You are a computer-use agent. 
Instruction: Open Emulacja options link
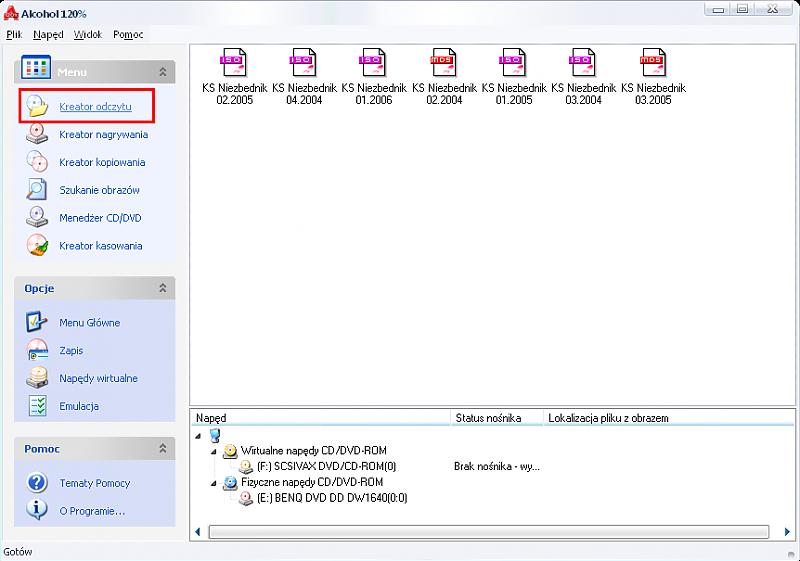tap(79, 406)
